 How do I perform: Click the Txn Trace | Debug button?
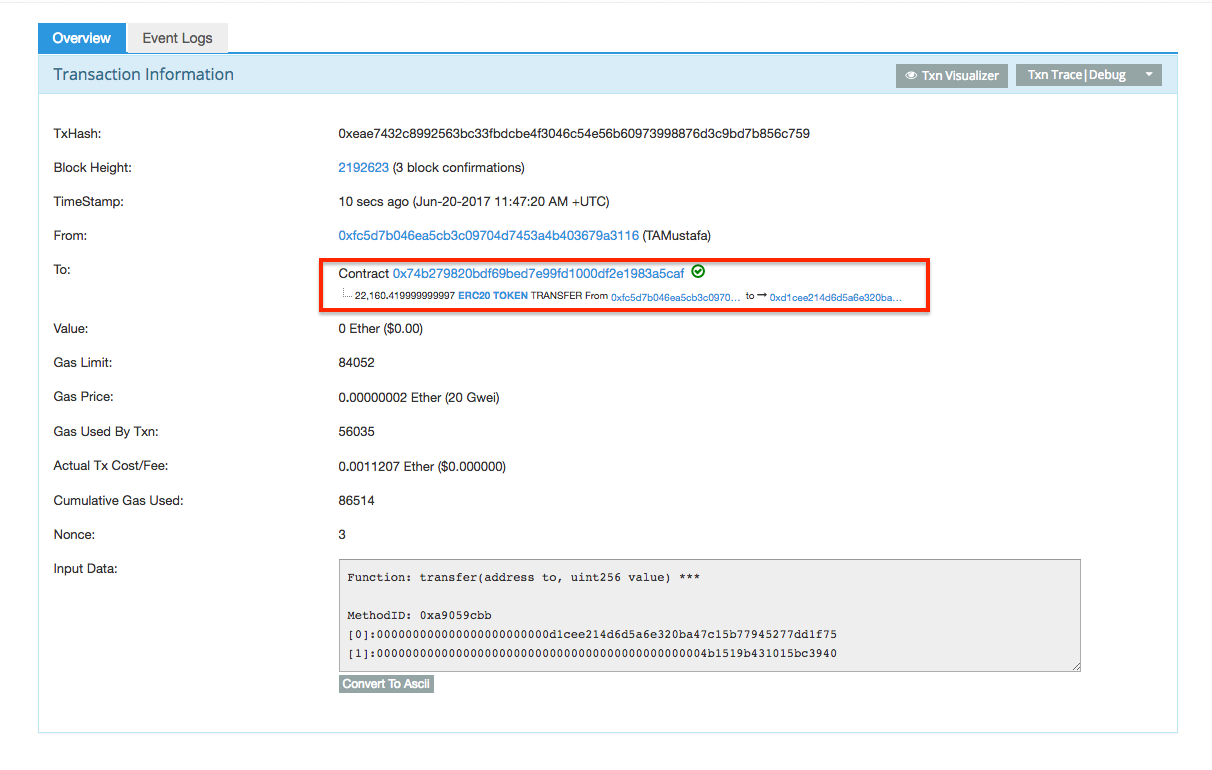click(x=1076, y=75)
